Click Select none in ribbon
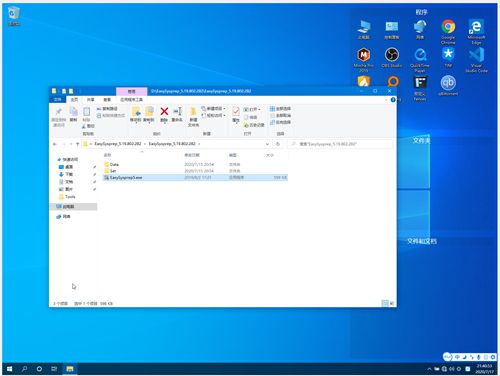The height and width of the screenshot is (376, 500). tap(281, 115)
